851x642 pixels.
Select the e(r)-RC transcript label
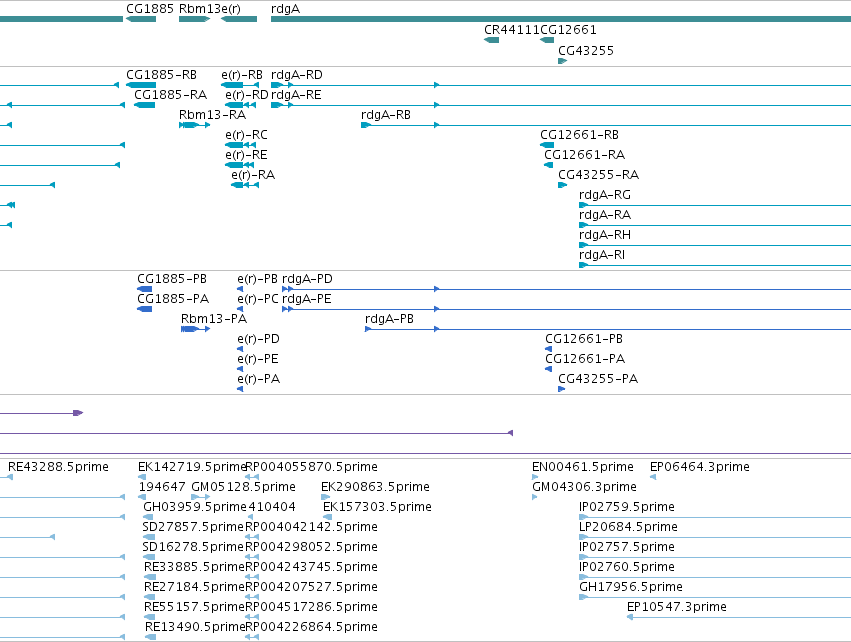[x=246, y=135]
